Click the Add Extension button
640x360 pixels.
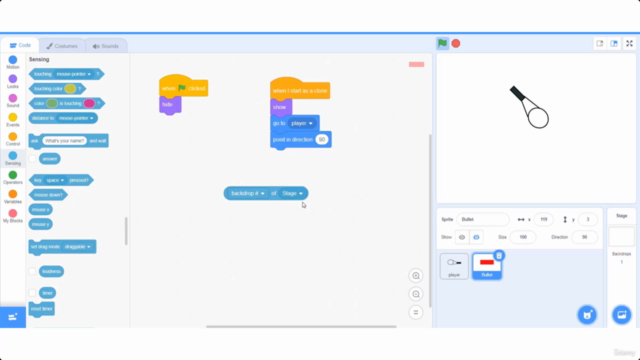click(13, 317)
